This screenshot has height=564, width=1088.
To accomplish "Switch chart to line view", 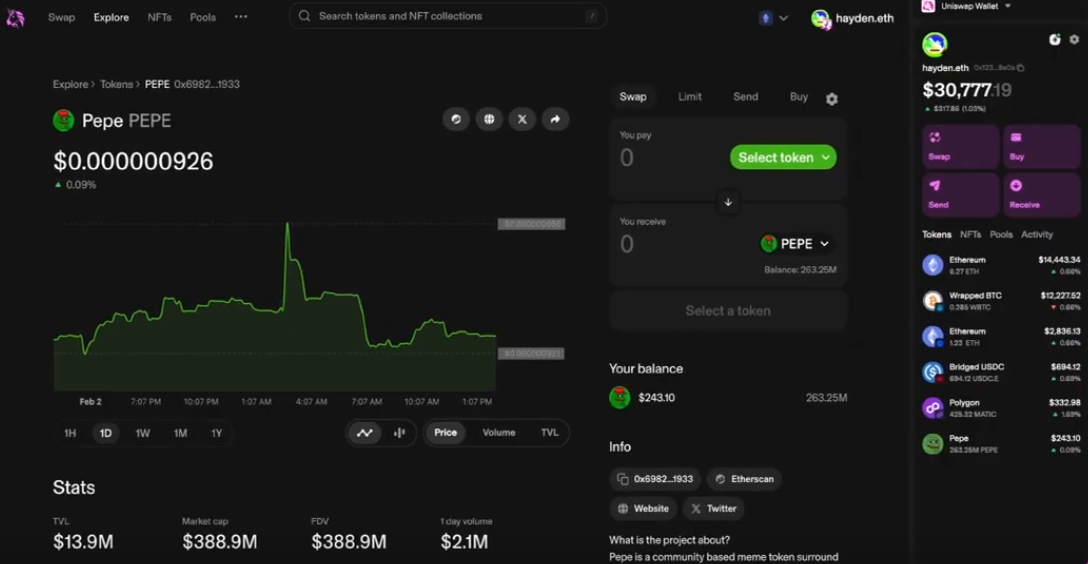I will pos(365,433).
